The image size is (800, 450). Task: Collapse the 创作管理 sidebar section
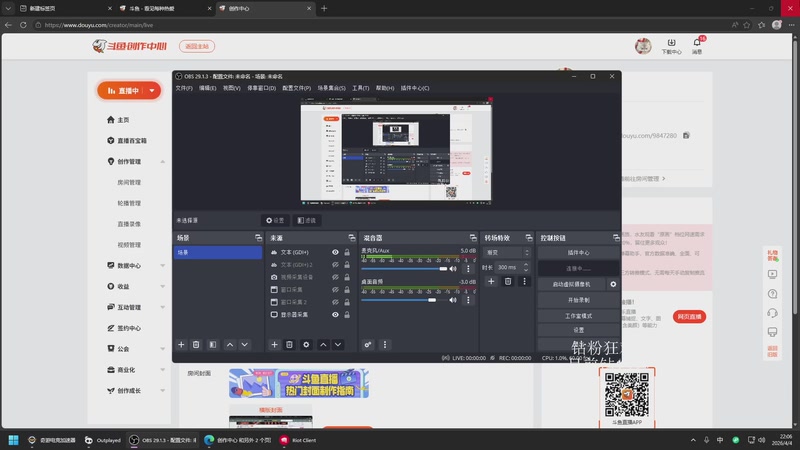163,162
